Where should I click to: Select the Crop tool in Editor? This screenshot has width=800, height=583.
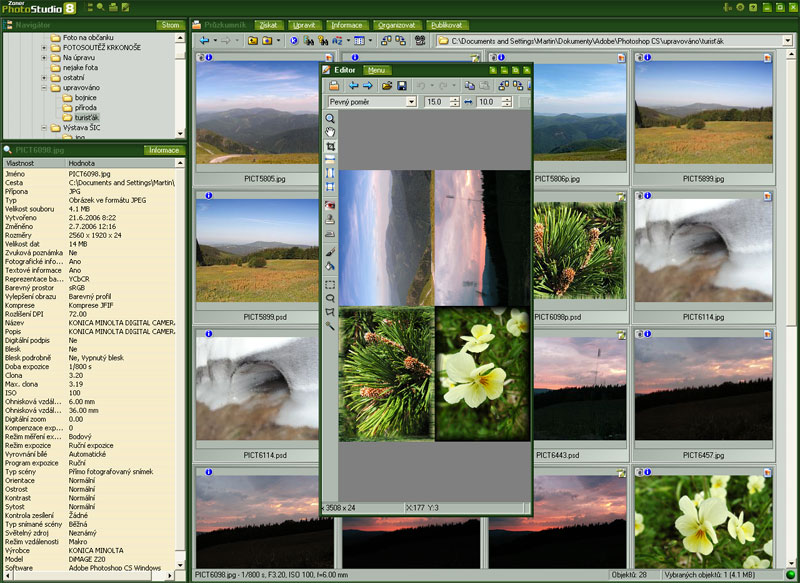point(330,146)
